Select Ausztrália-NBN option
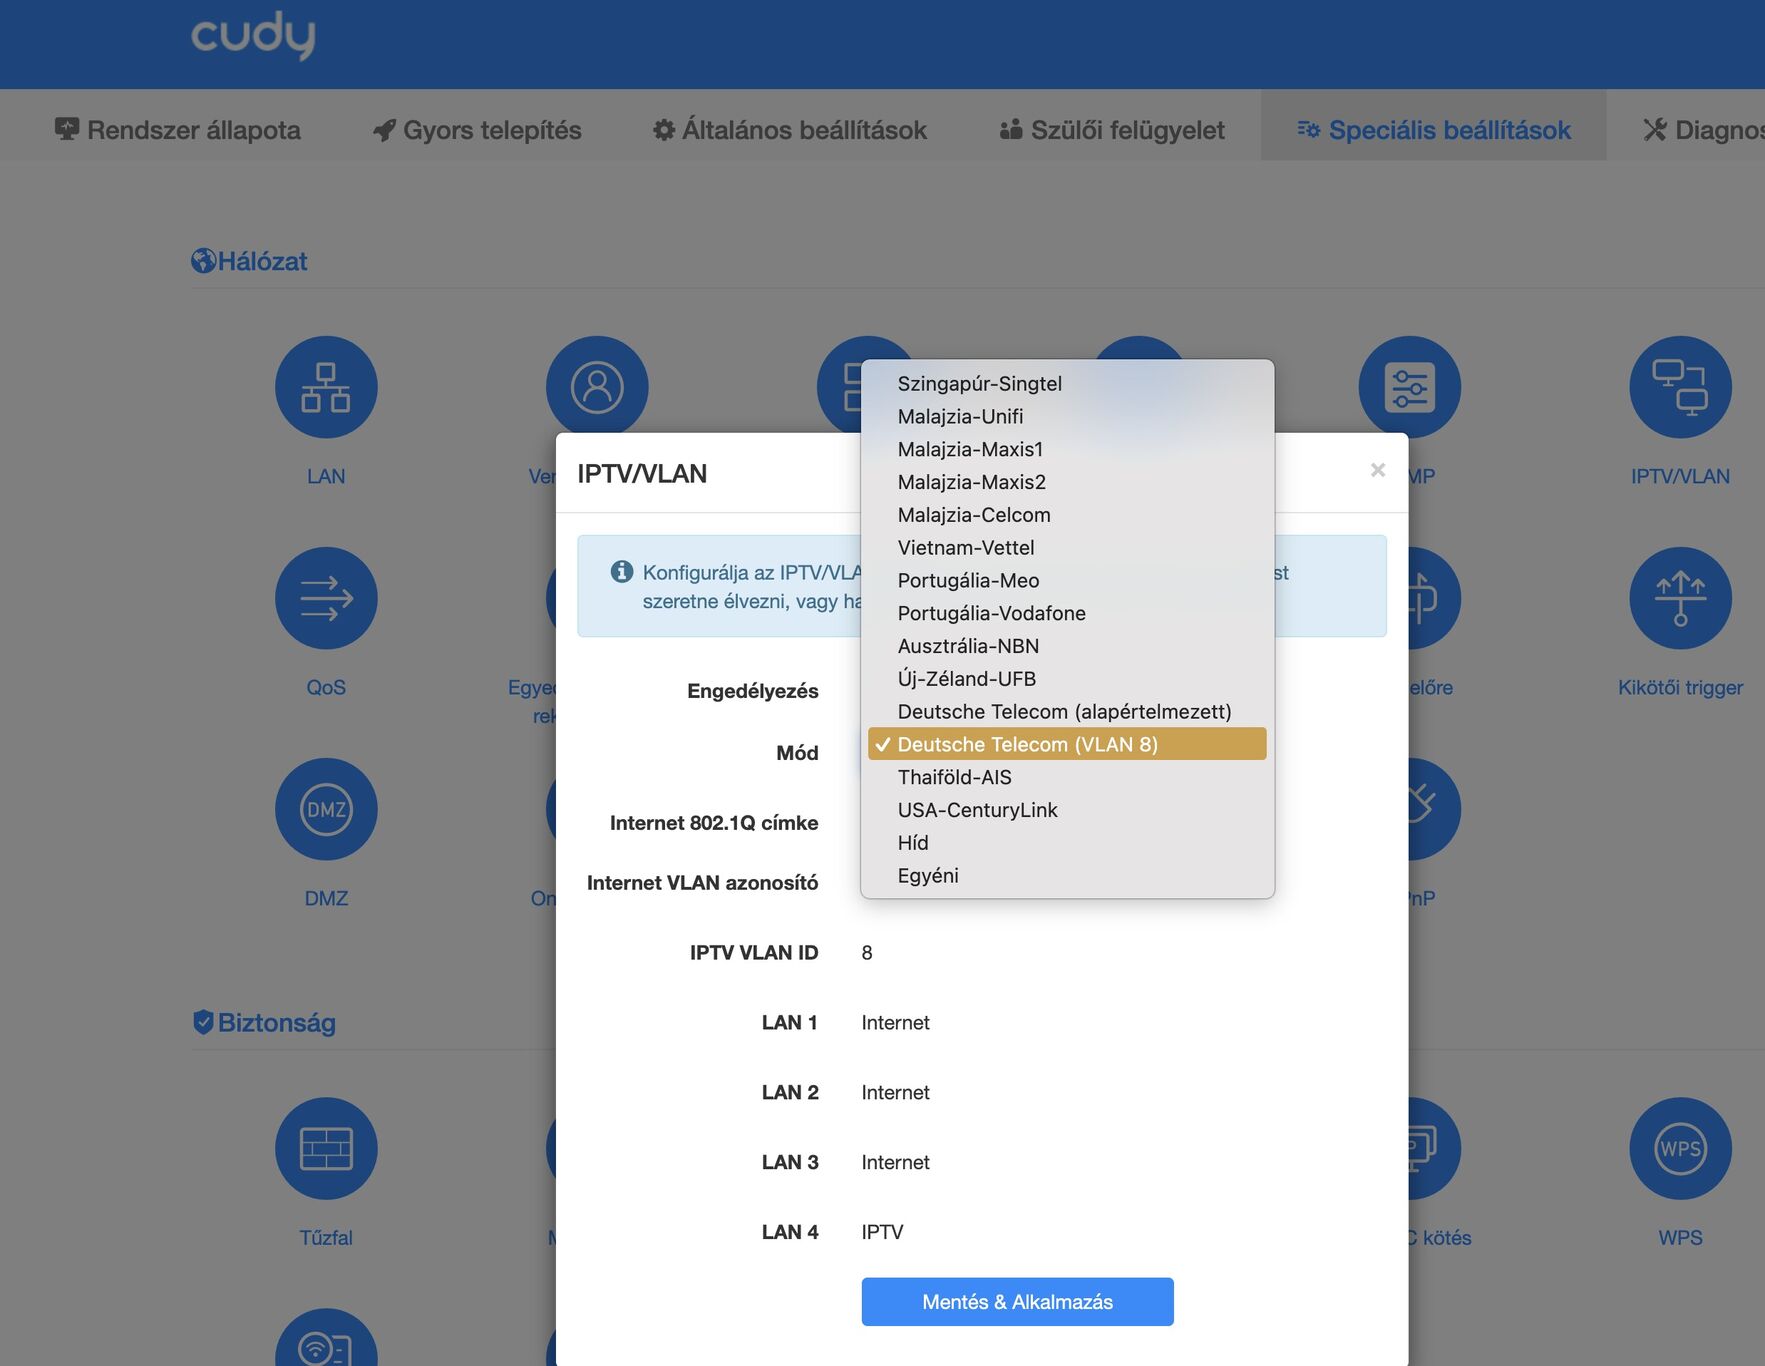Screen dimensions: 1765x1366 [x=1067, y=646]
